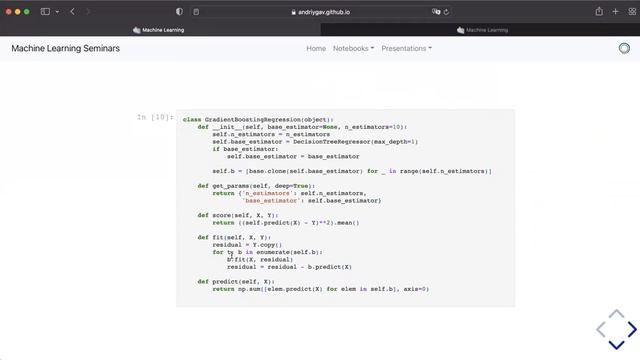Screen dimensions: 640x360
Task: Click the Safari window's green full screen button
Action: click(x=27, y=12)
